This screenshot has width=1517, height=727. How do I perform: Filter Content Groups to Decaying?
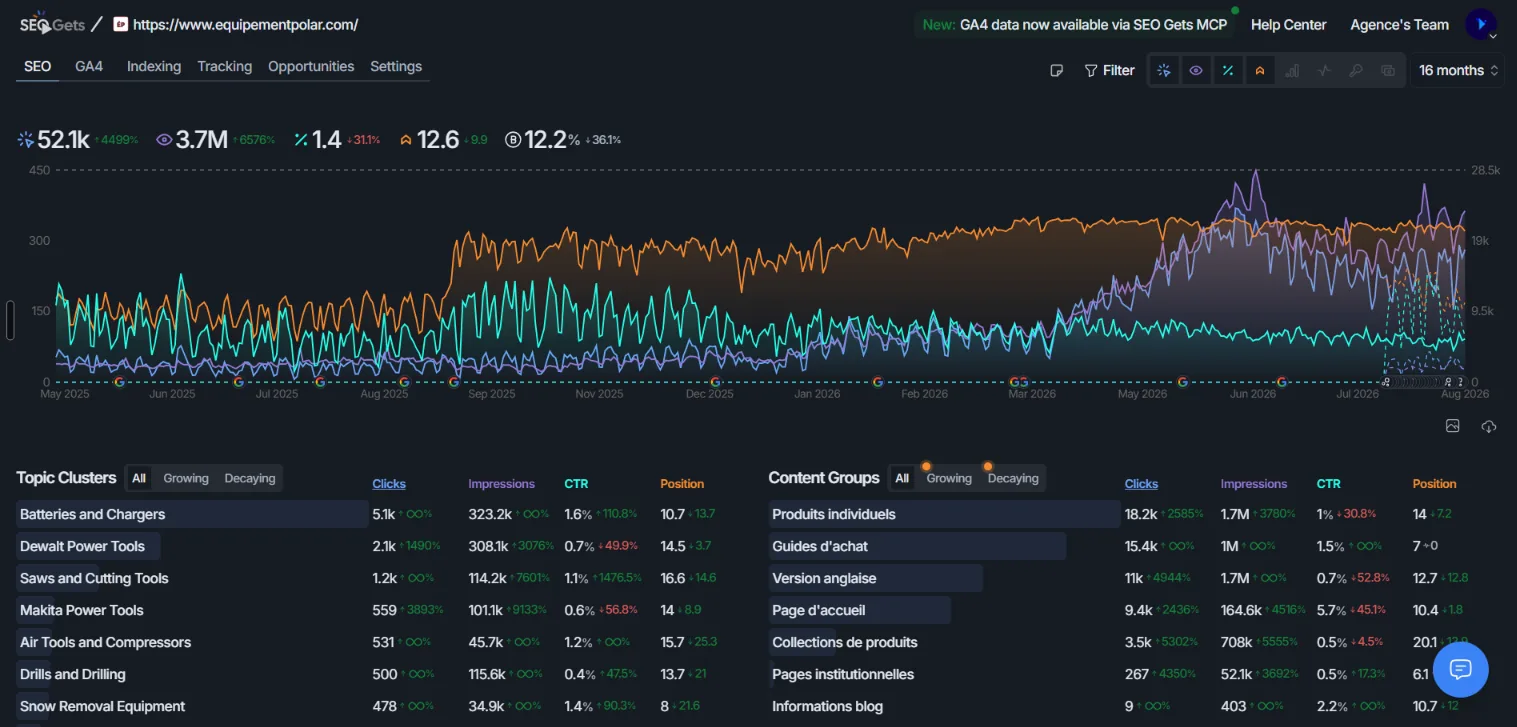coord(1013,478)
